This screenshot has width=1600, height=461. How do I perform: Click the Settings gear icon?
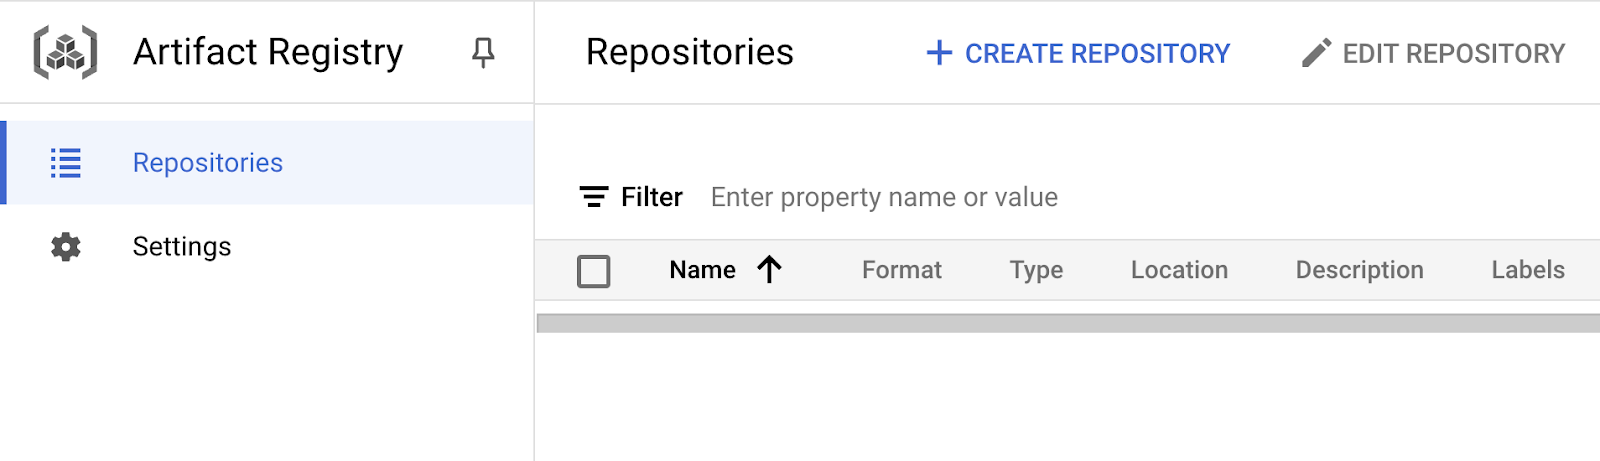tap(66, 247)
